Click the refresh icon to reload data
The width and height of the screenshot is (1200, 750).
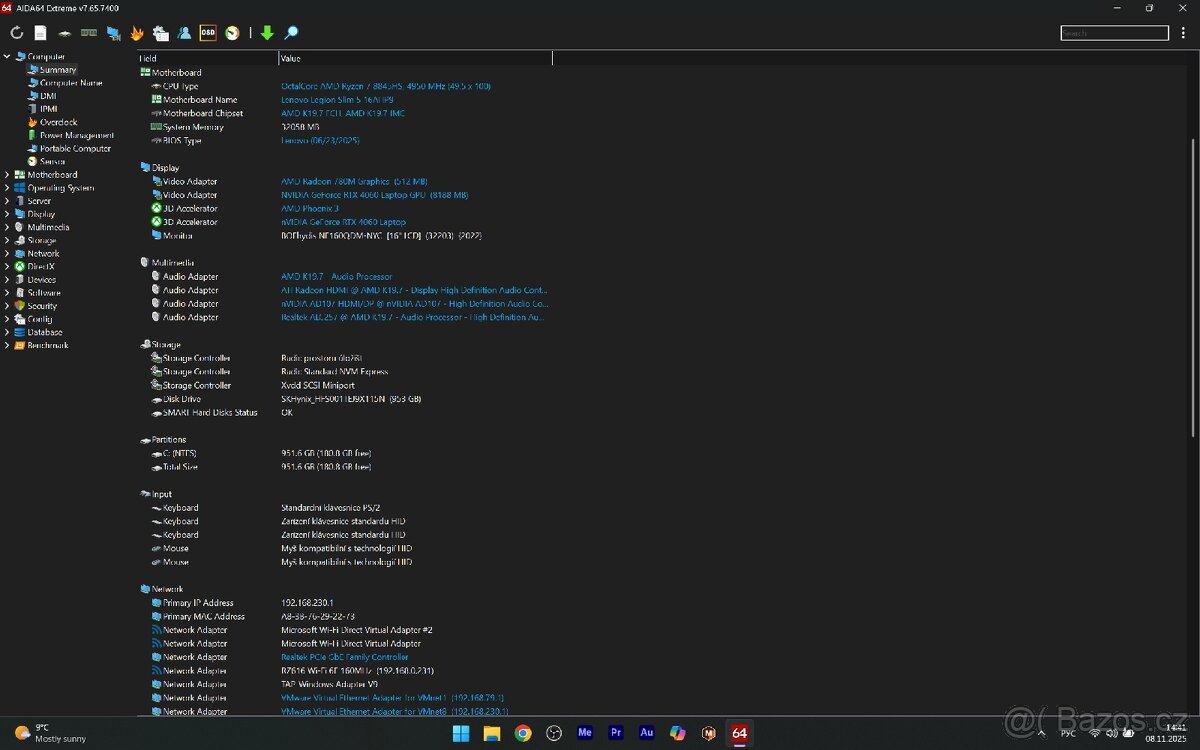[16, 33]
